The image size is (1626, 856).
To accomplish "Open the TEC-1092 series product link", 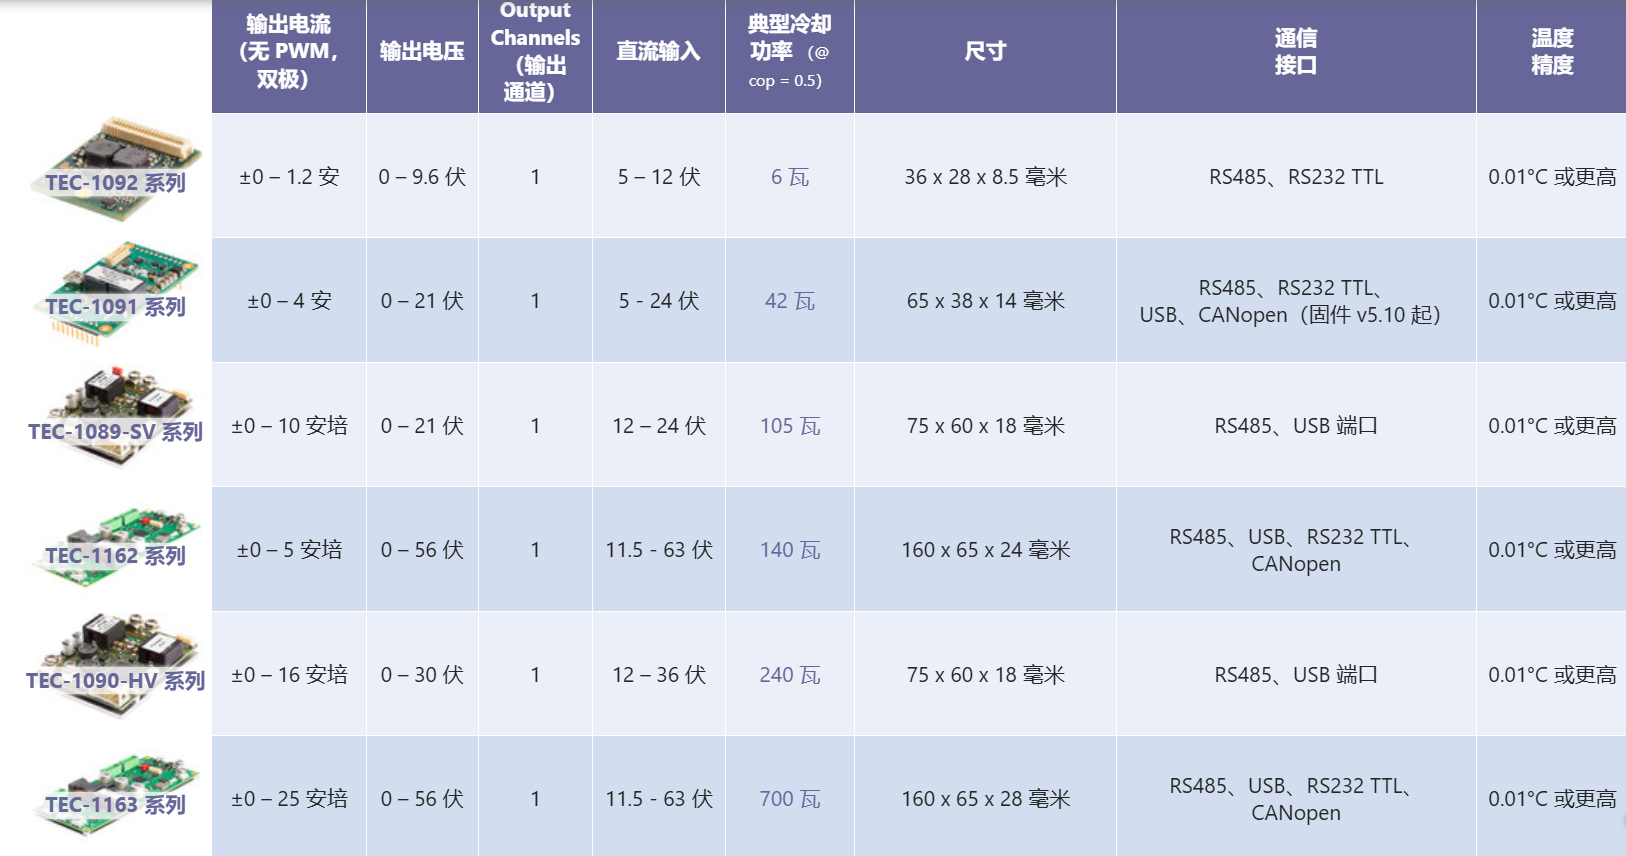I will point(116,183).
